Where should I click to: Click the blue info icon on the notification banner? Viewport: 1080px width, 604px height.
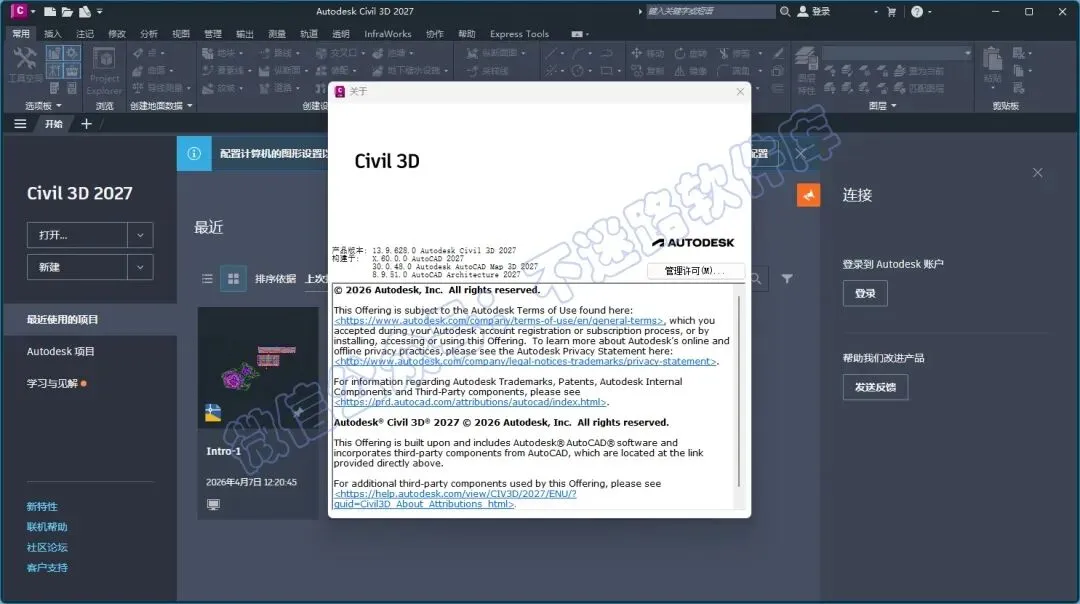click(x=194, y=154)
